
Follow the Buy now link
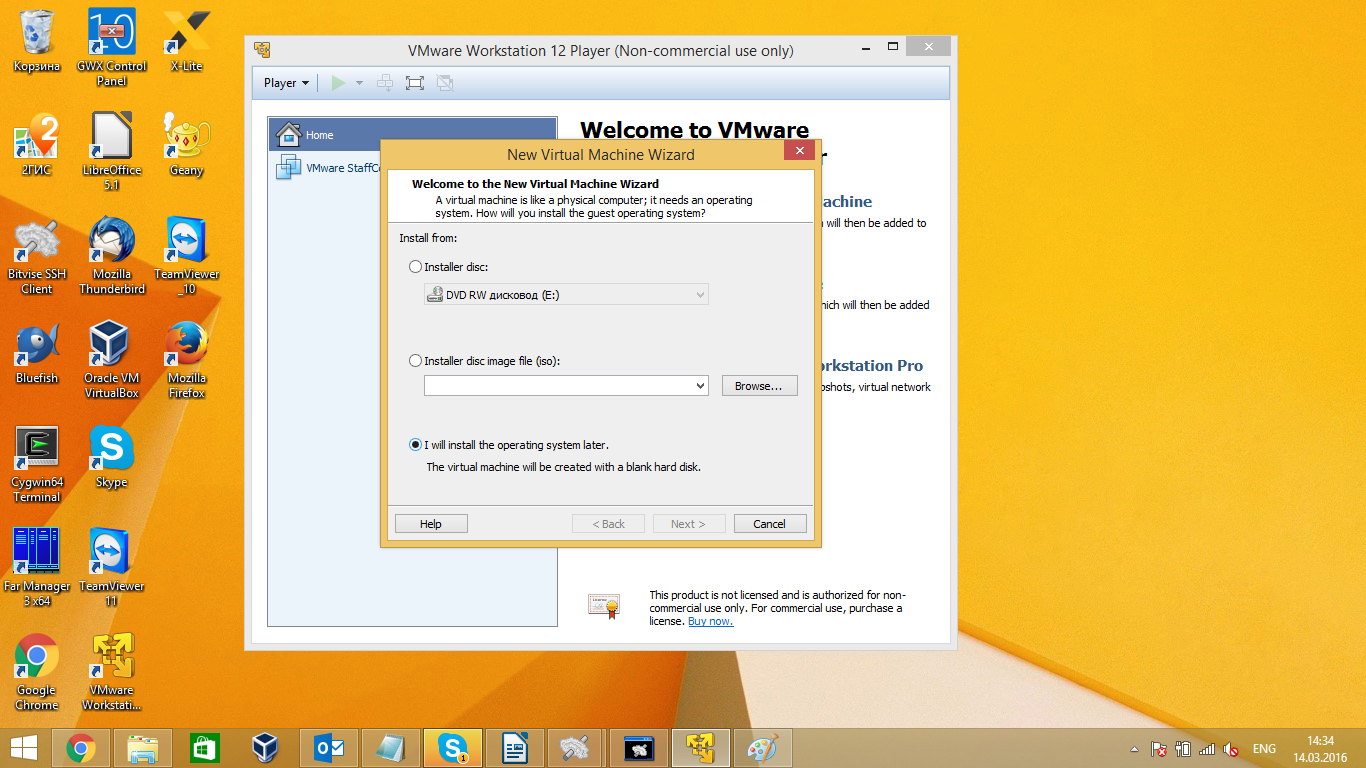pyautogui.click(x=710, y=621)
